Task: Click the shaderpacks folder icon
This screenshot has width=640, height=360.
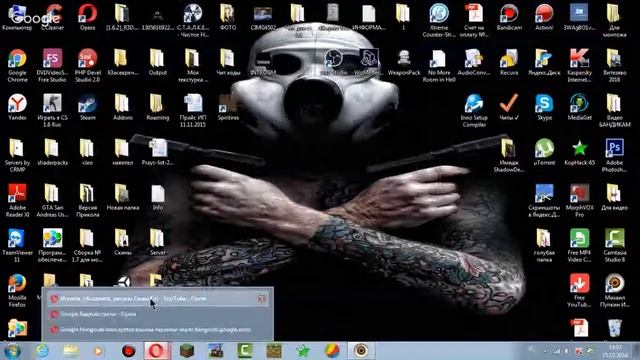Action: pyautogui.click(x=52, y=152)
